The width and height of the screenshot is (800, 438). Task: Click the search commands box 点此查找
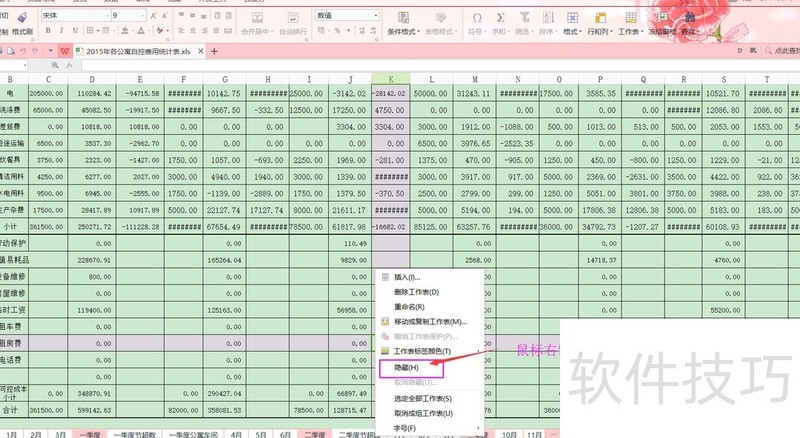(782, 51)
